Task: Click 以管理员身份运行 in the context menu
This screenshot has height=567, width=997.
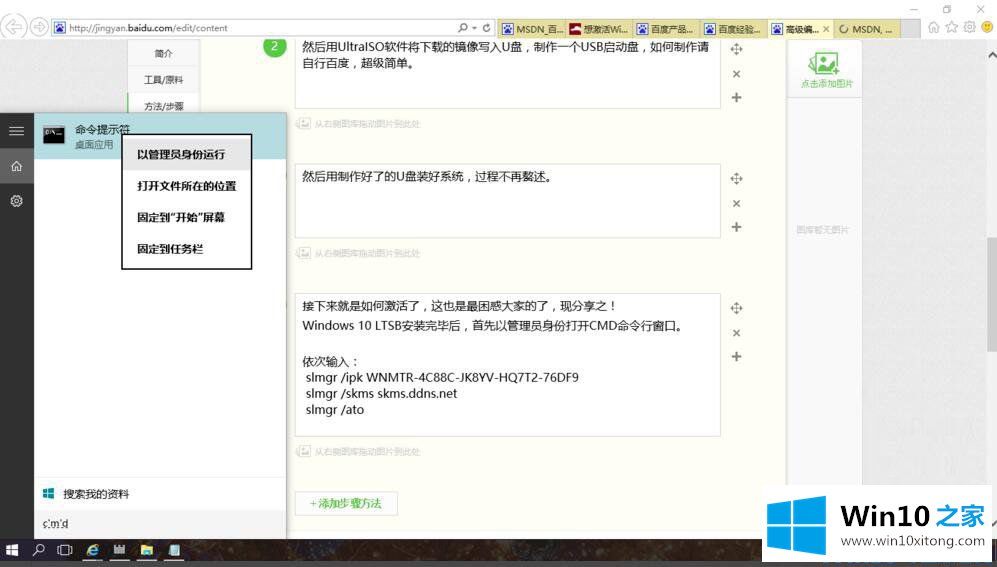Action: [181, 155]
